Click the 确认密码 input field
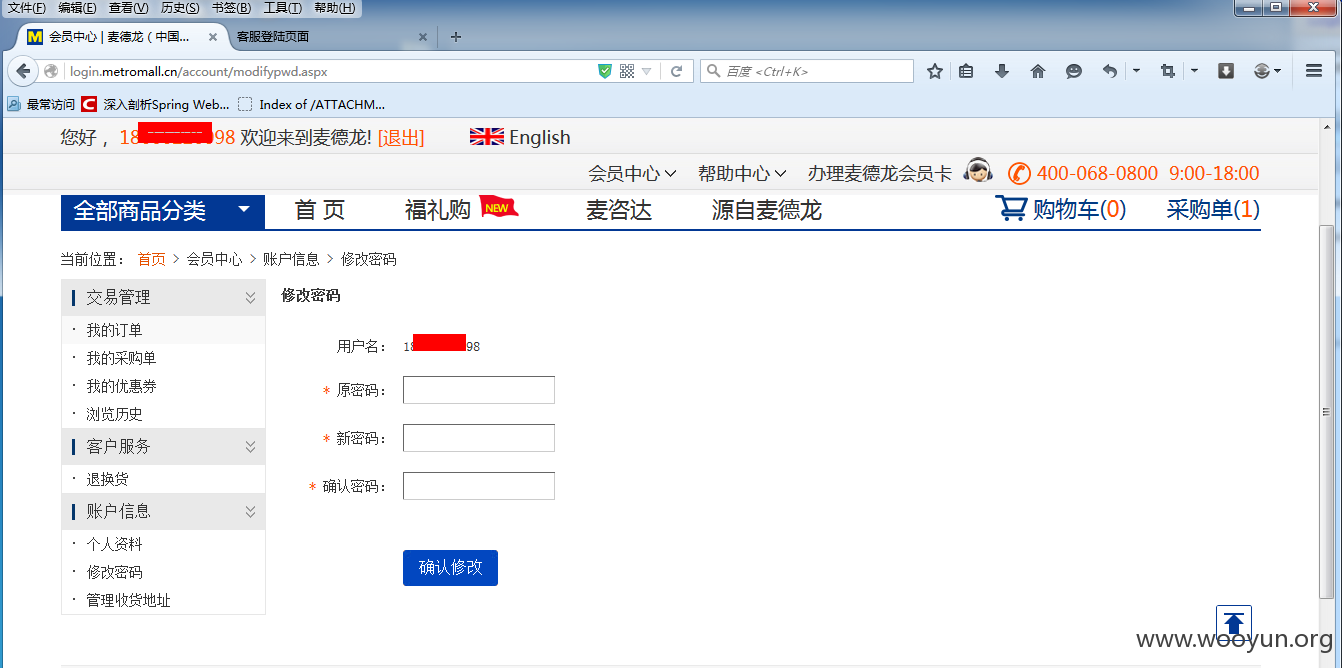1342x668 pixels. [x=479, y=486]
